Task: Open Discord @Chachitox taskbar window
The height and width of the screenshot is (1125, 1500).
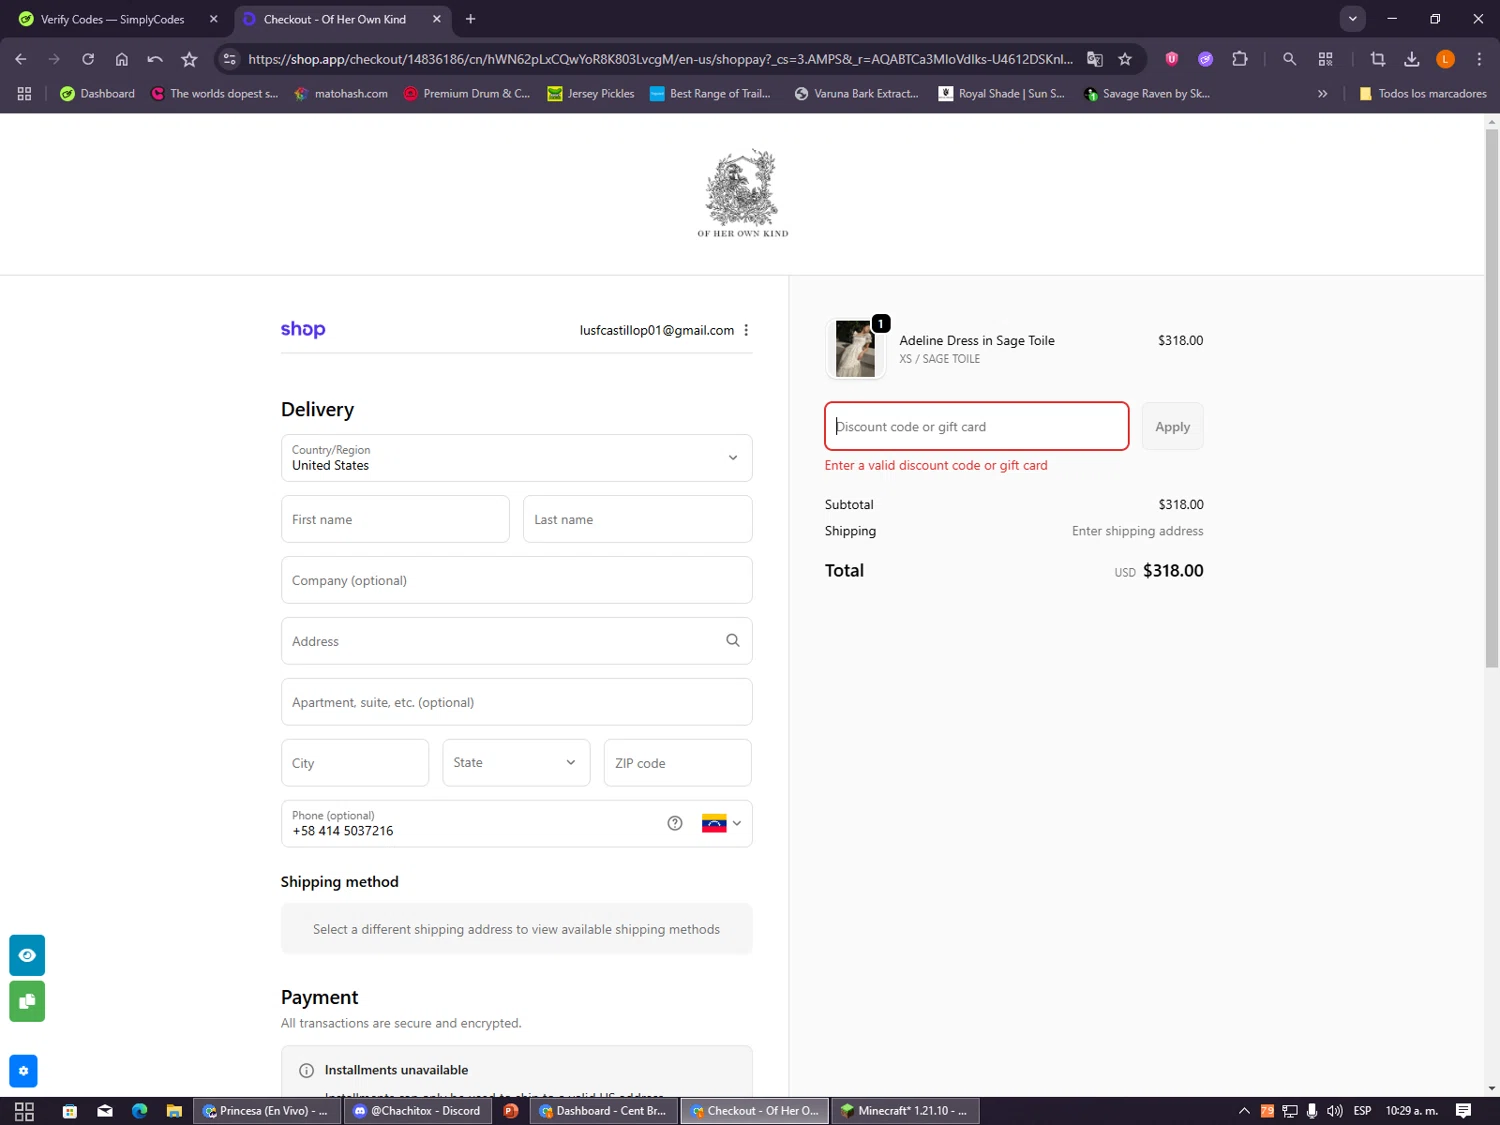Action: click(418, 1111)
